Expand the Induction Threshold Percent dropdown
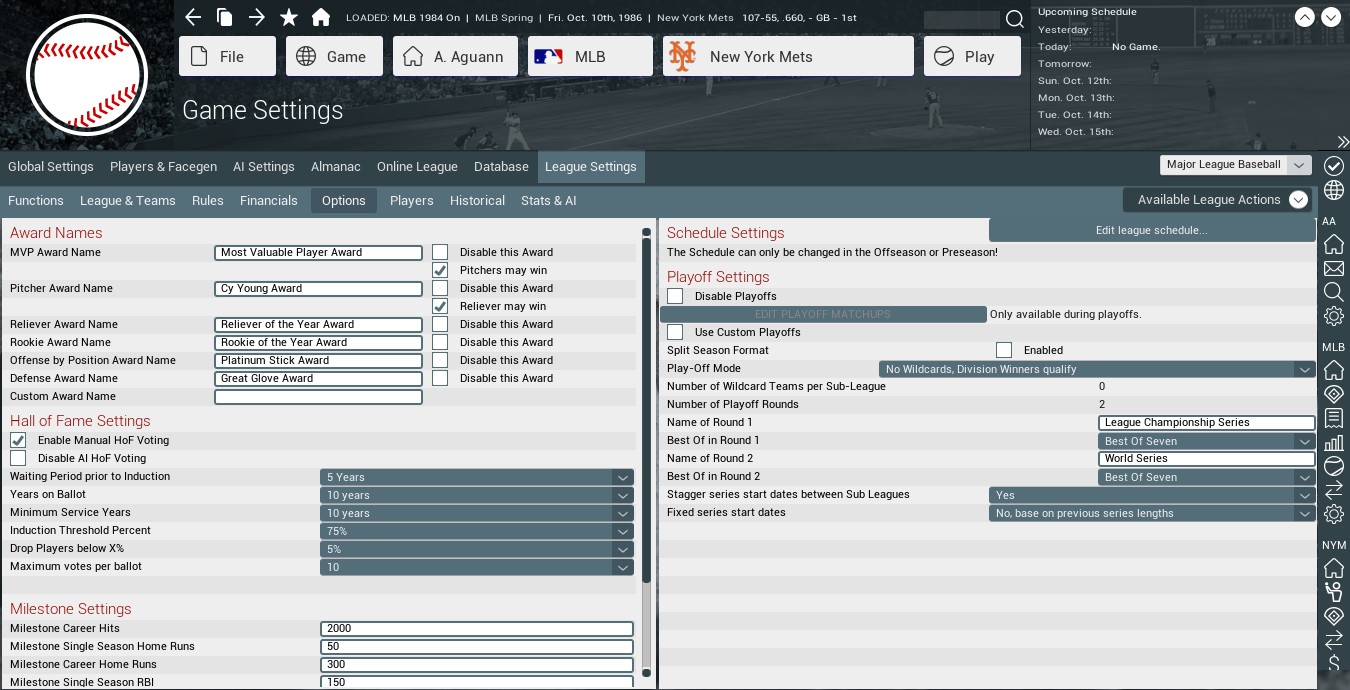1350x690 pixels. (x=477, y=531)
